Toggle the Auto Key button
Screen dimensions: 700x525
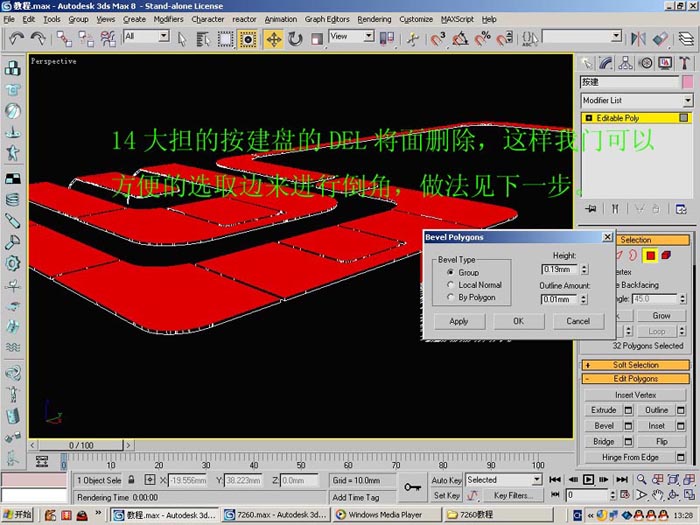[446, 480]
